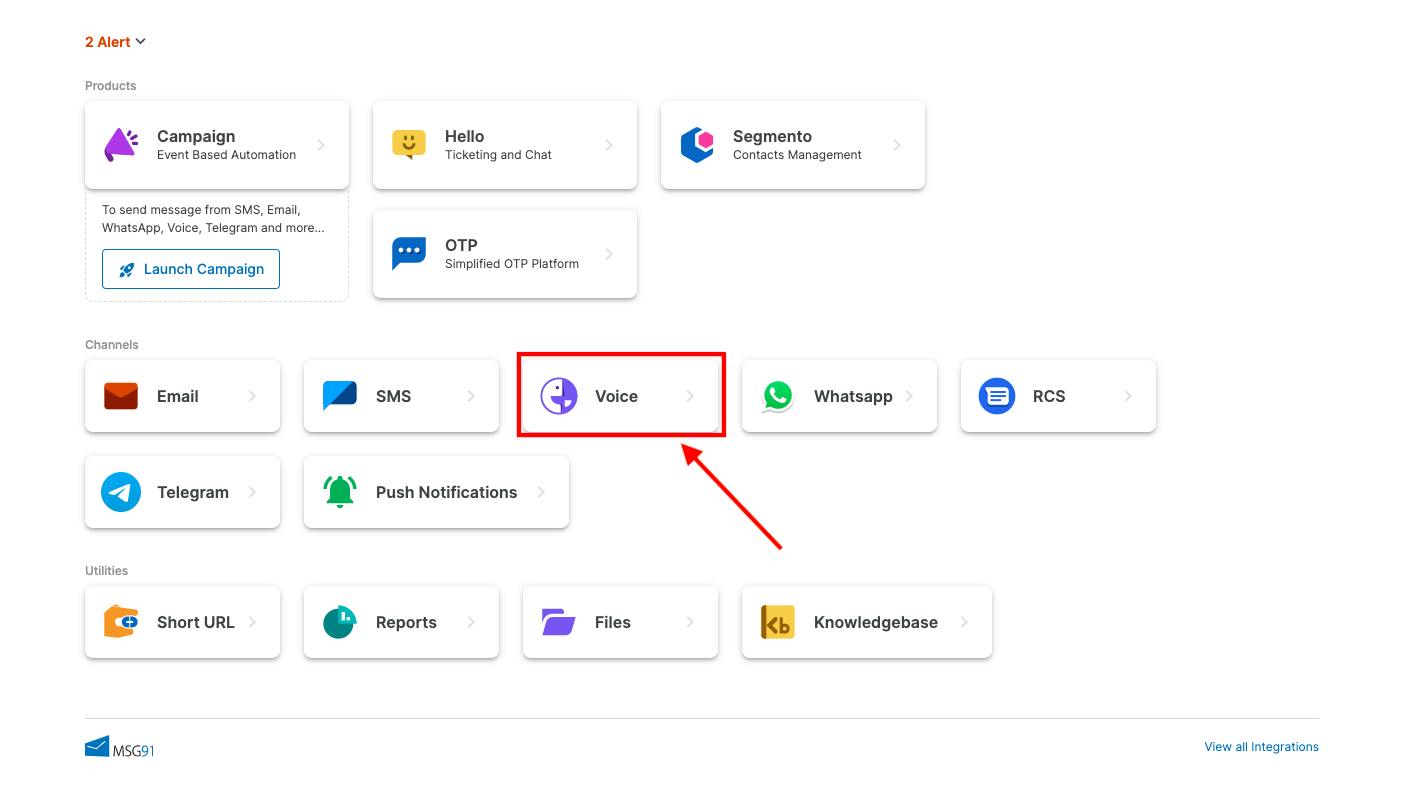The height and width of the screenshot is (785, 1416).
Task: Click the chevron on the Email card
Action: [x=252, y=396]
